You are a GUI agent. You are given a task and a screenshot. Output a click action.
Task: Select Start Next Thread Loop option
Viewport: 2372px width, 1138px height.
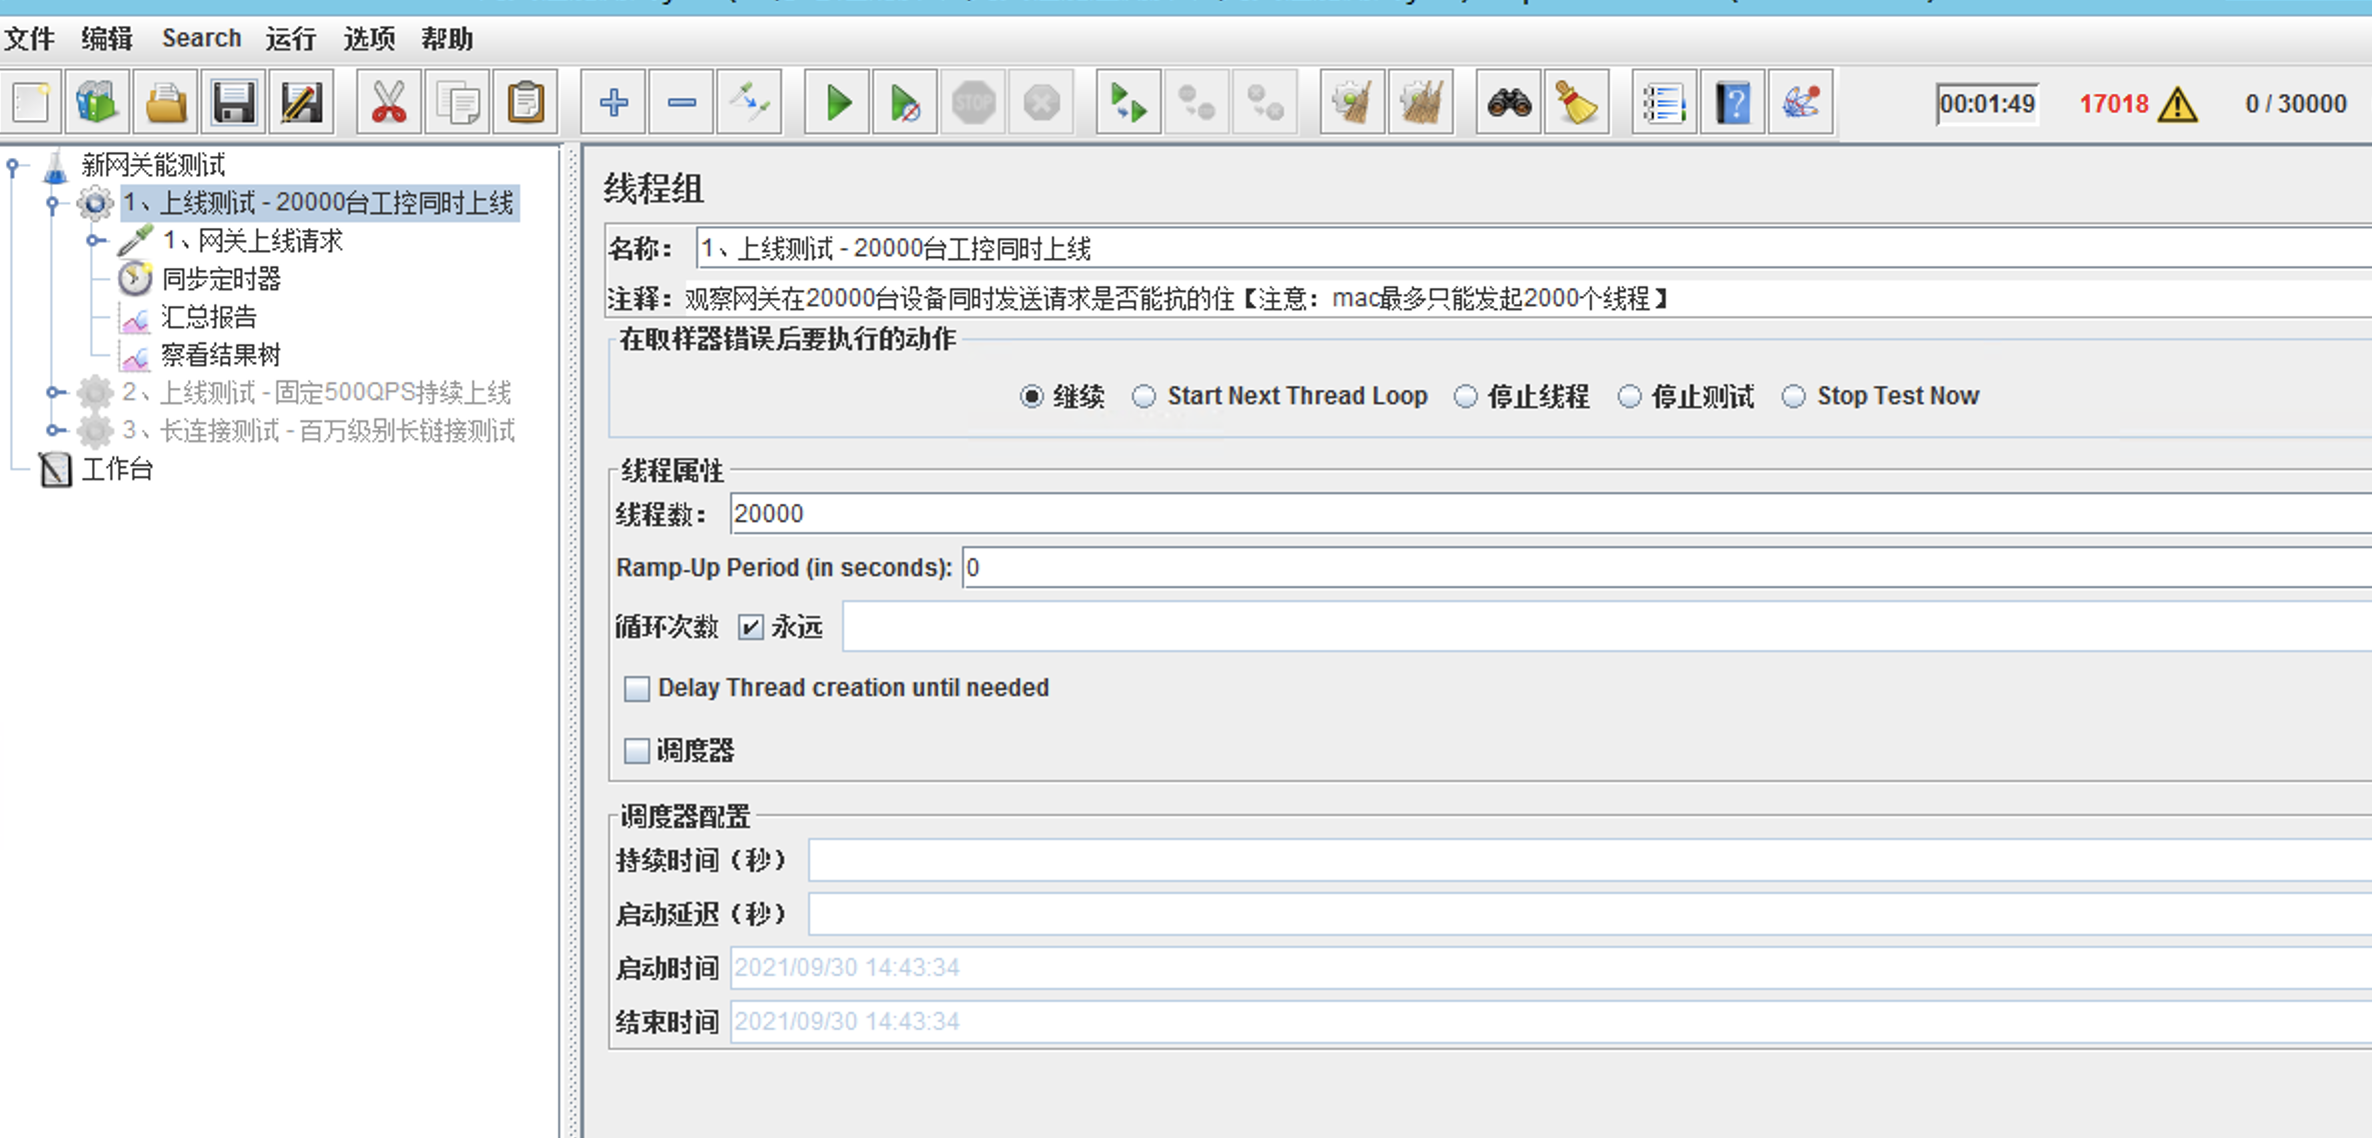(1144, 397)
